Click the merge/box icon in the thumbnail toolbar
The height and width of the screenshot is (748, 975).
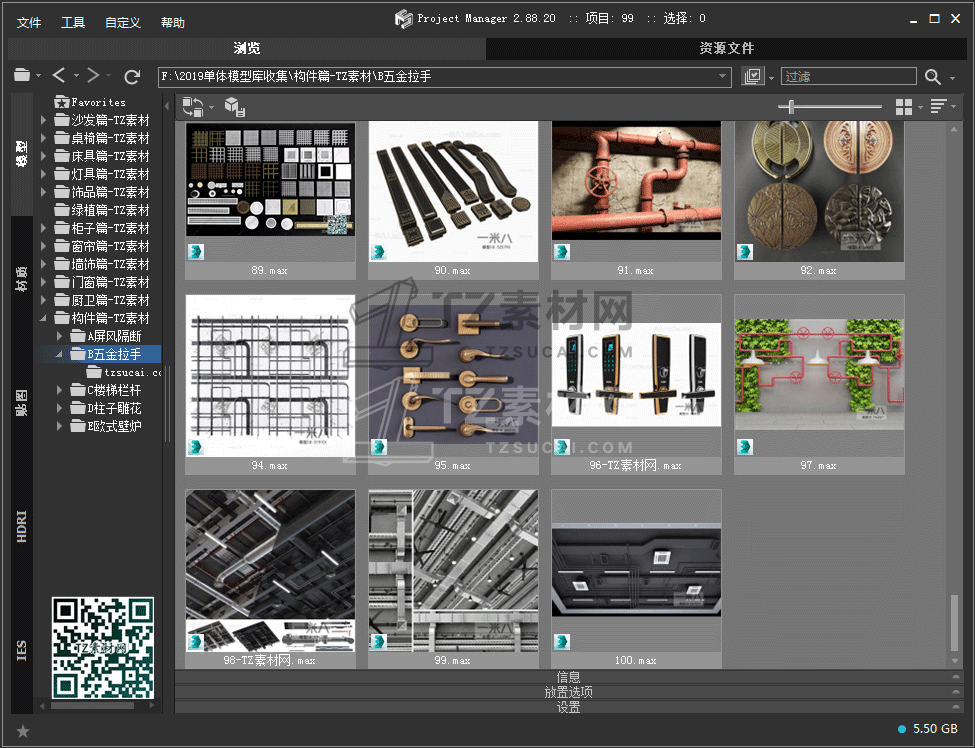[234, 107]
